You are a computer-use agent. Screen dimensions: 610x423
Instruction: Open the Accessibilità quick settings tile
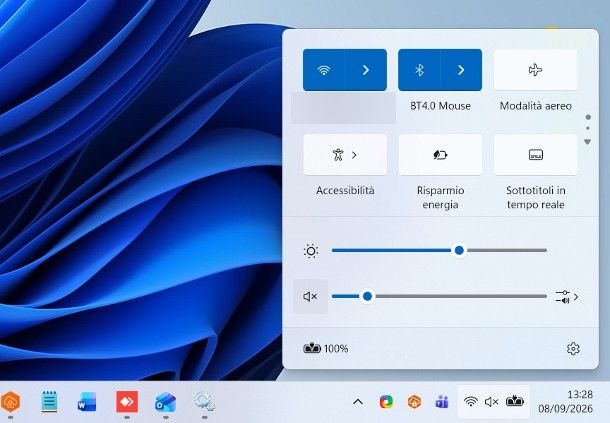pos(345,155)
